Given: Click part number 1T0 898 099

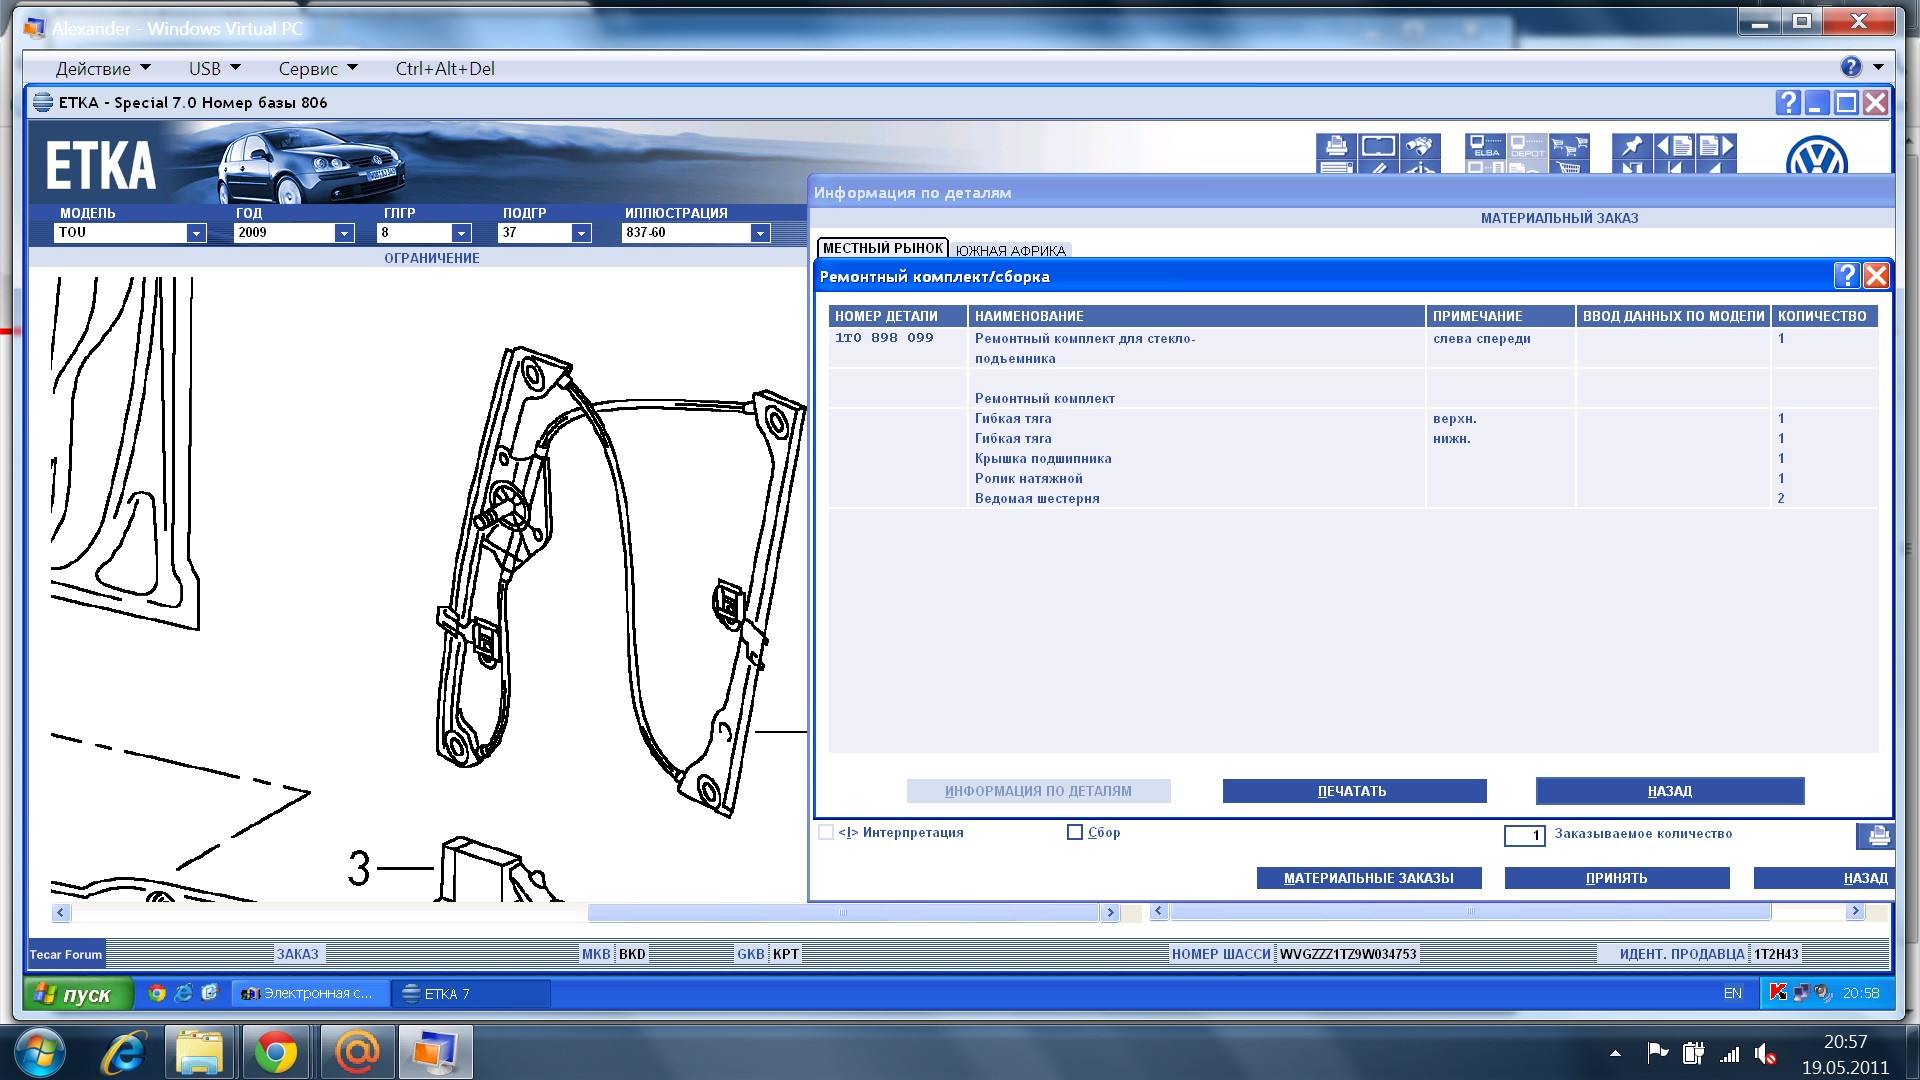Looking at the screenshot, I should (884, 338).
